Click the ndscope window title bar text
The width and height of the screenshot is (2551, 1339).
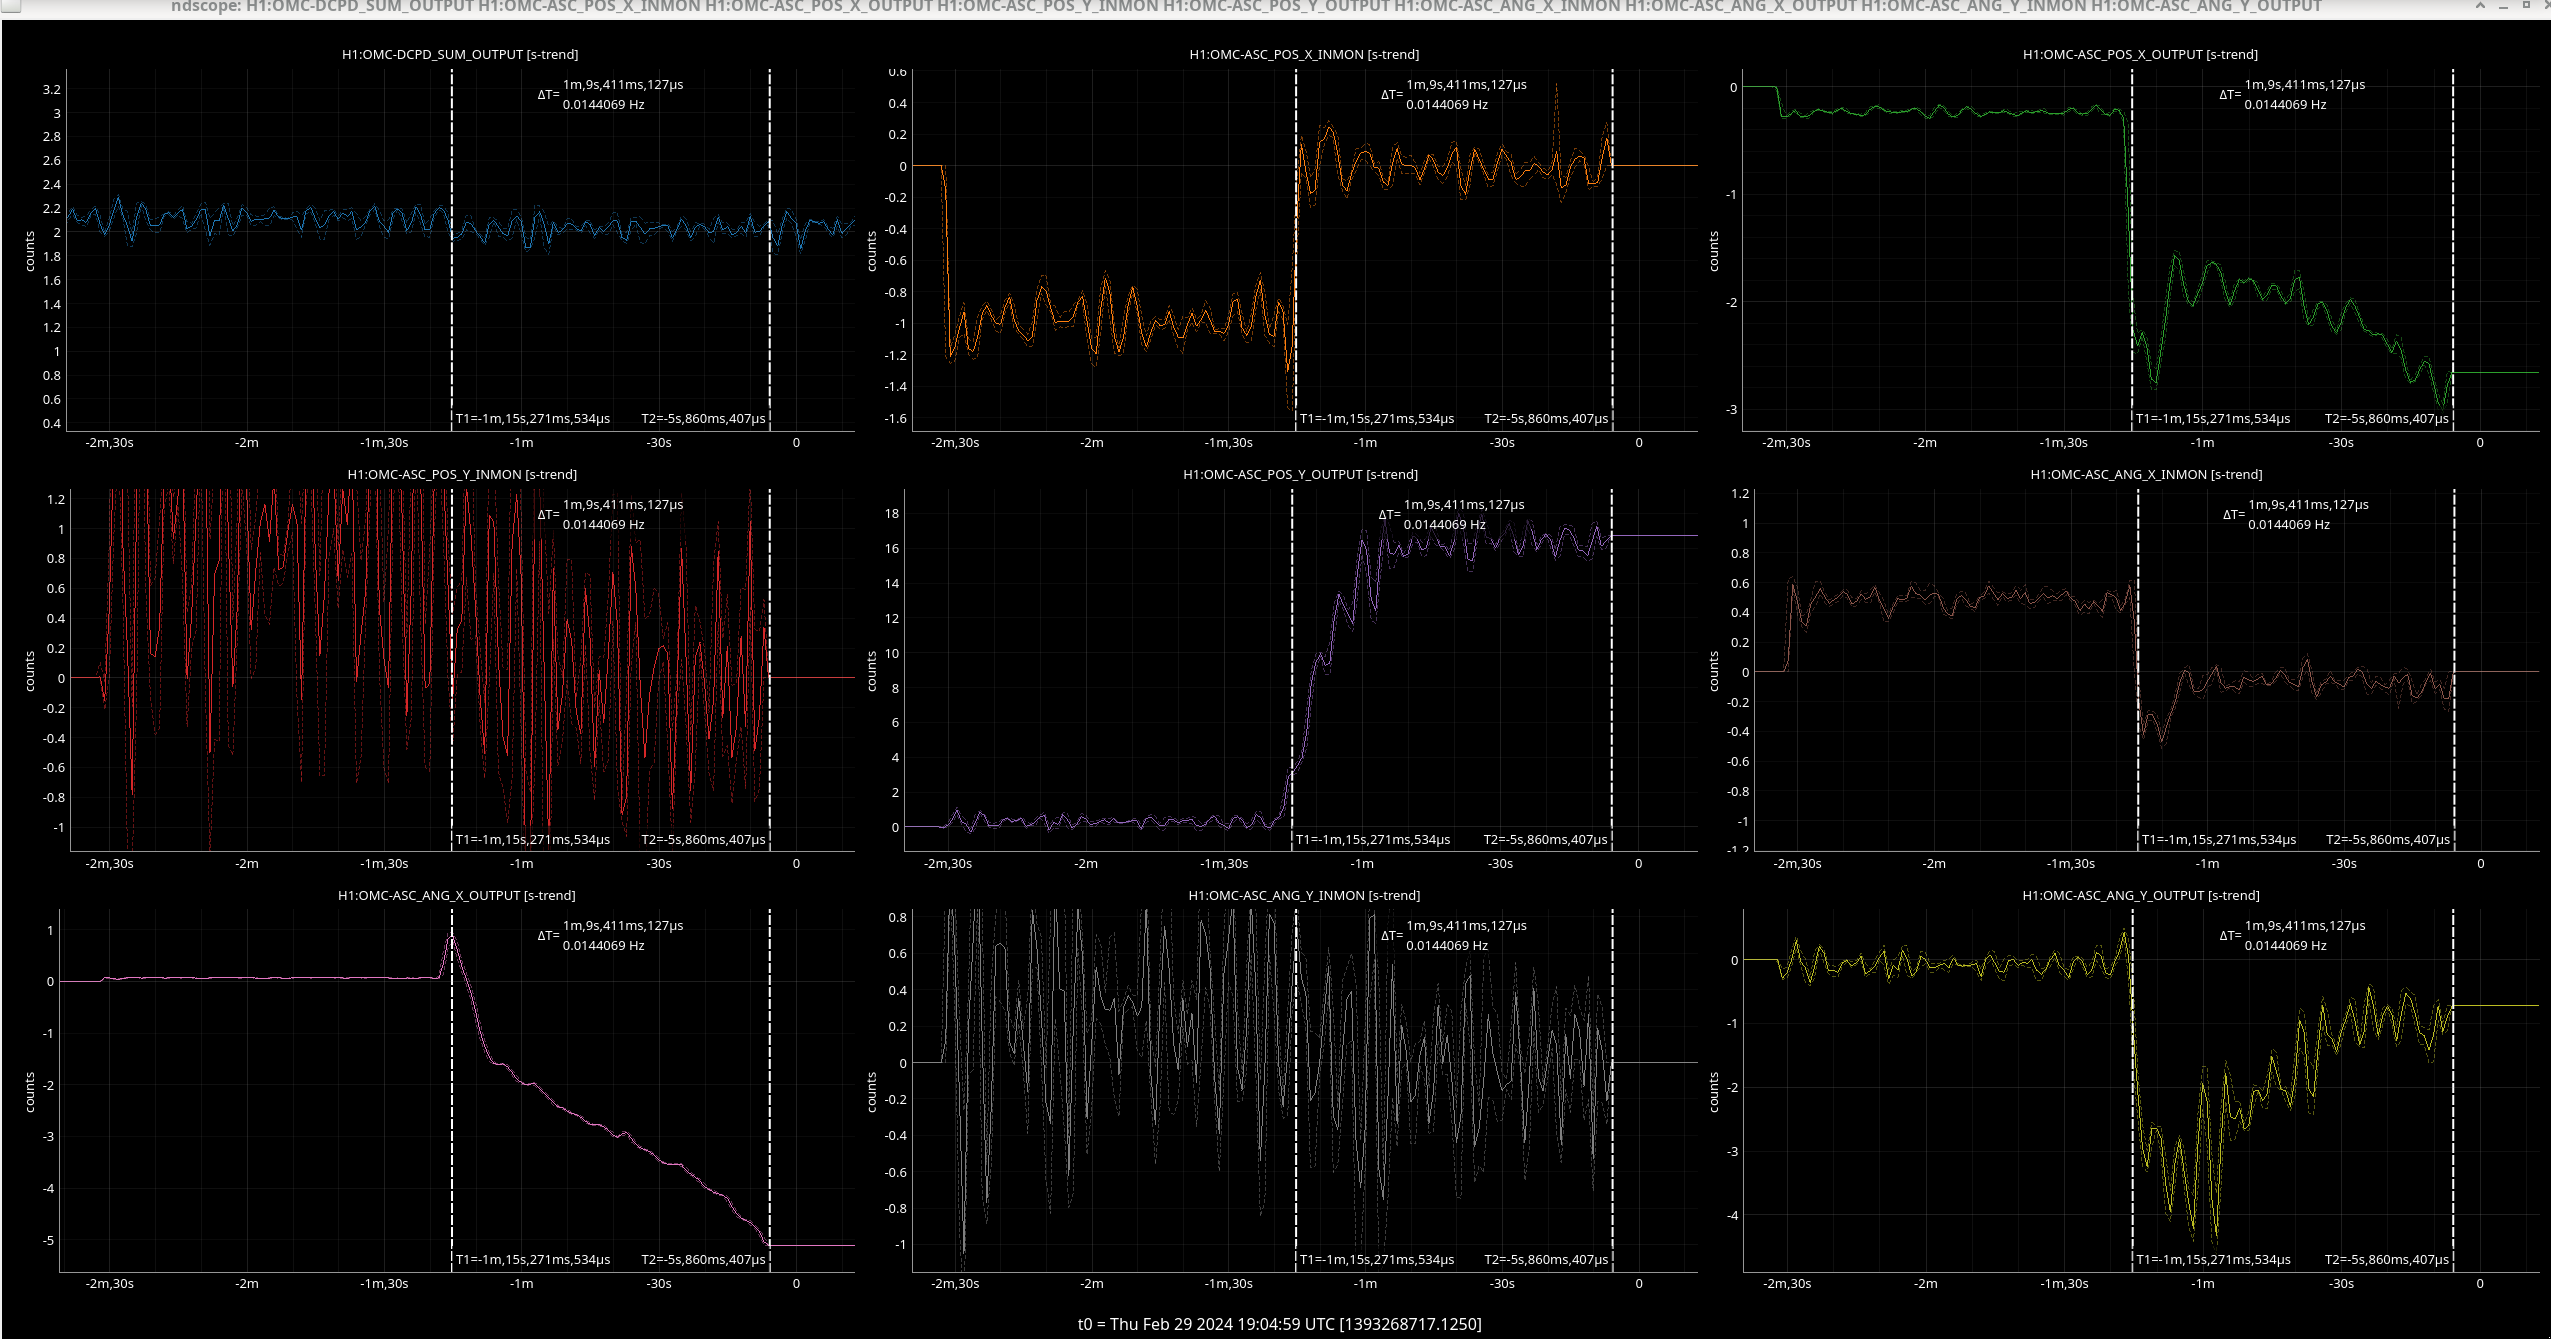click(1245, 7)
